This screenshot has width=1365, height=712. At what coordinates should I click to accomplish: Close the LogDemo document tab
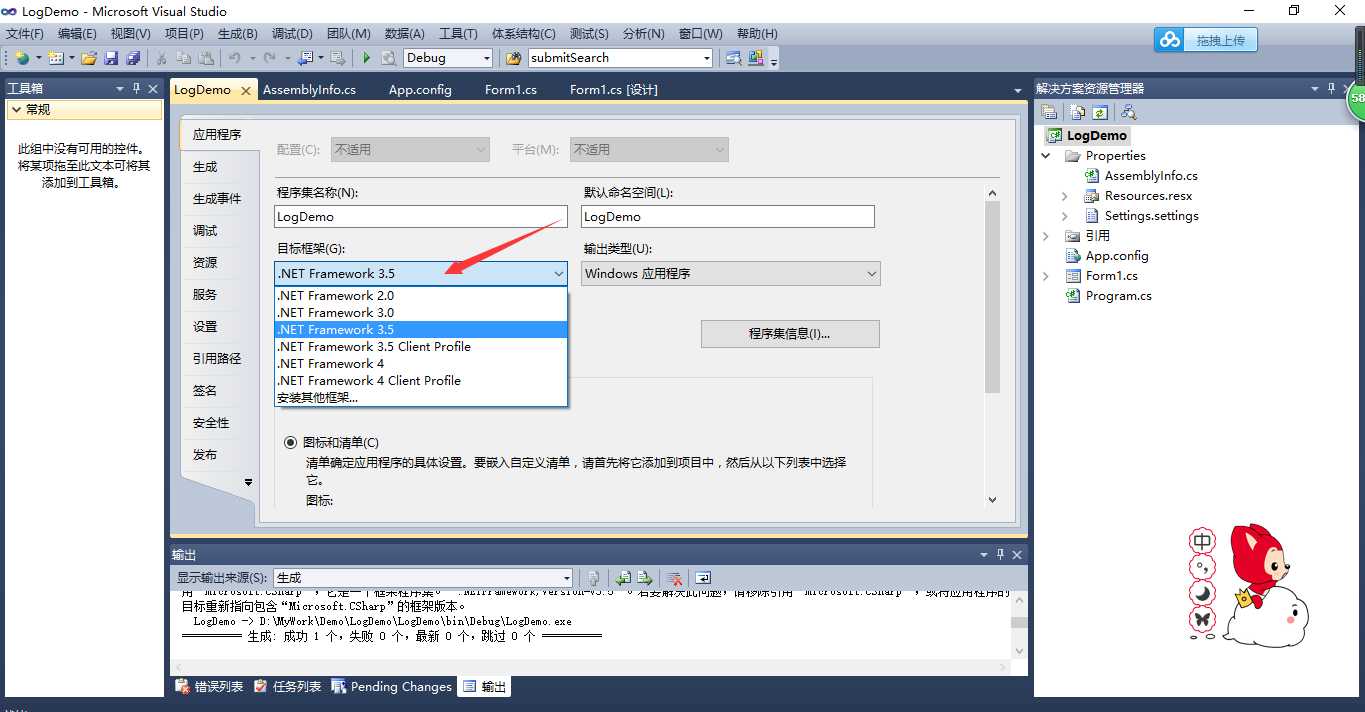pos(246,90)
